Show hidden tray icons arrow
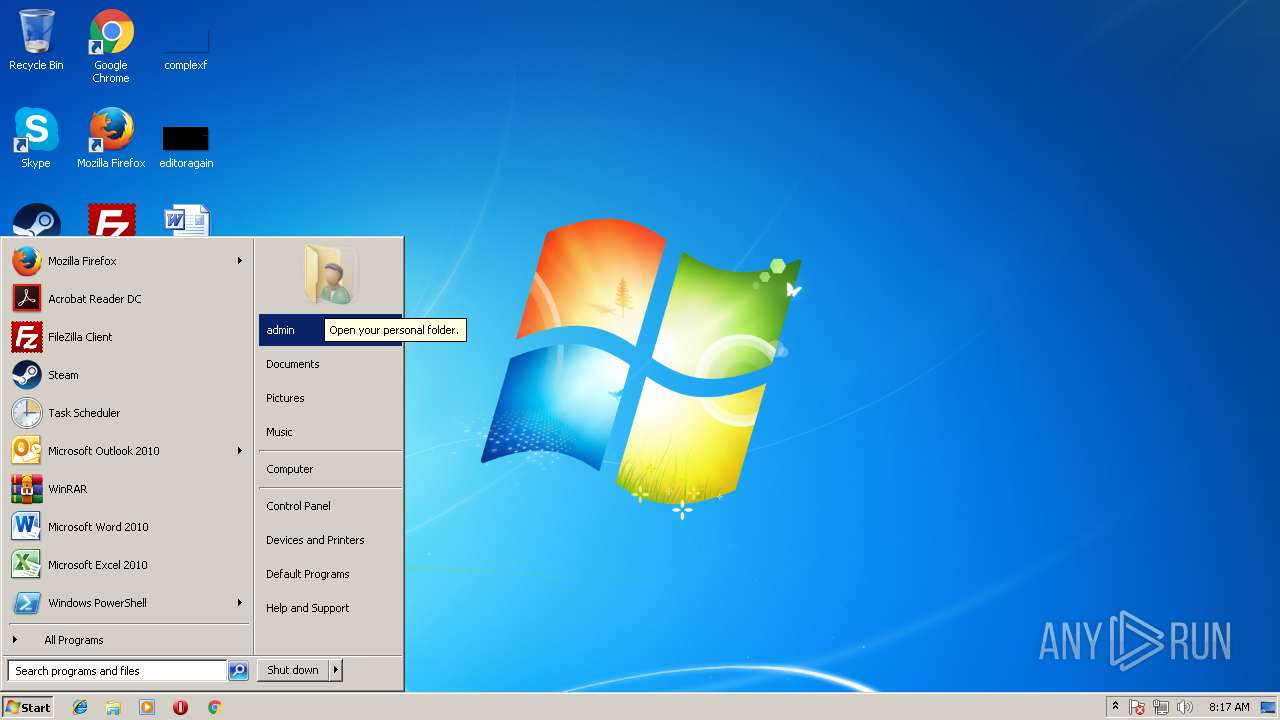This screenshot has width=1280, height=720. pos(1115,707)
